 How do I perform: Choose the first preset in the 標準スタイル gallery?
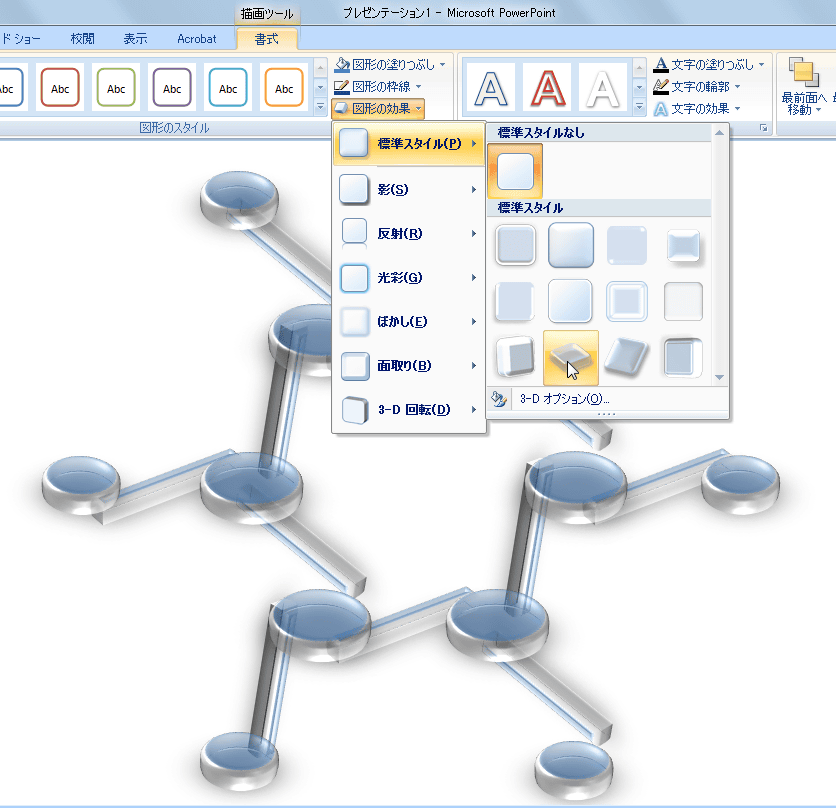click(515, 245)
